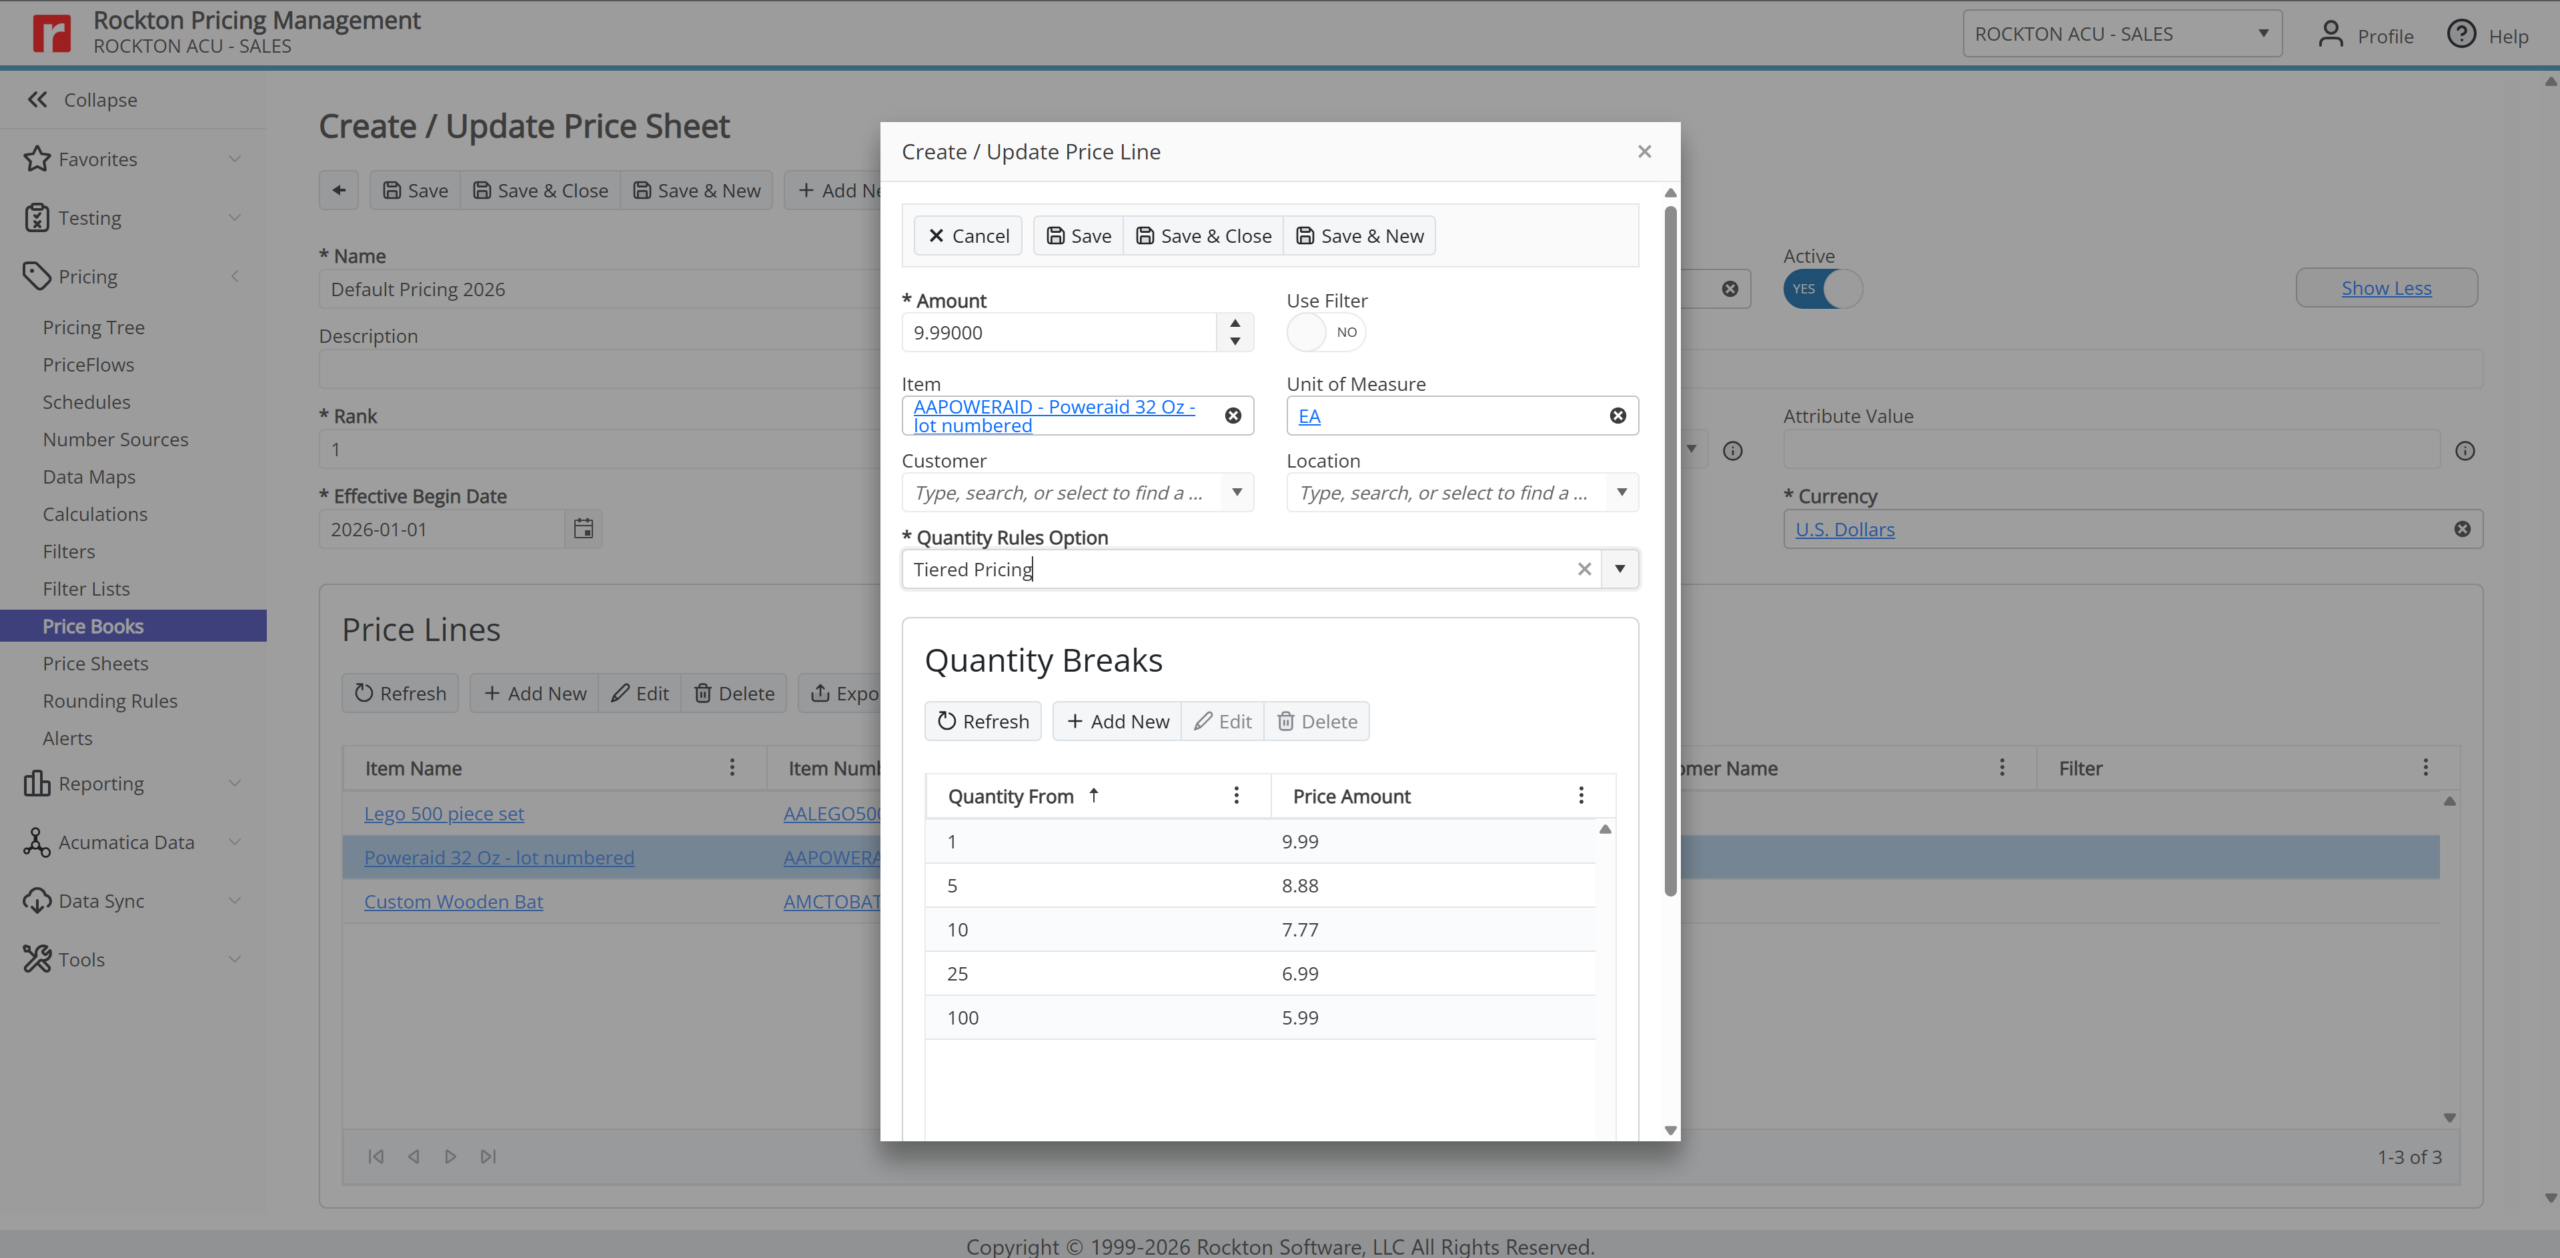This screenshot has height=1258, width=2560.
Task: Clear the U.S. Dollars currency value
Action: pyautogui.click(x=2462, y=529)
